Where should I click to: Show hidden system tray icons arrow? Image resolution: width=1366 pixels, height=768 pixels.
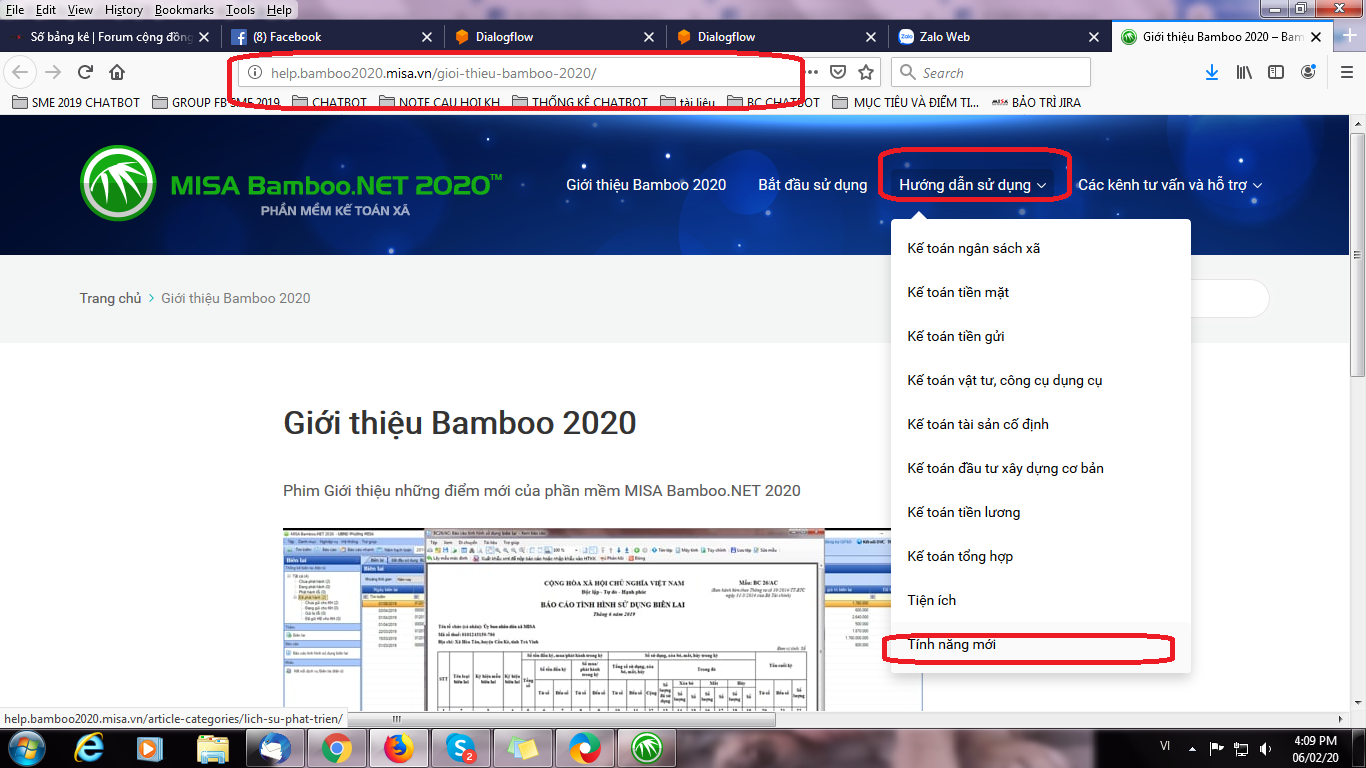click(1194, 747)
